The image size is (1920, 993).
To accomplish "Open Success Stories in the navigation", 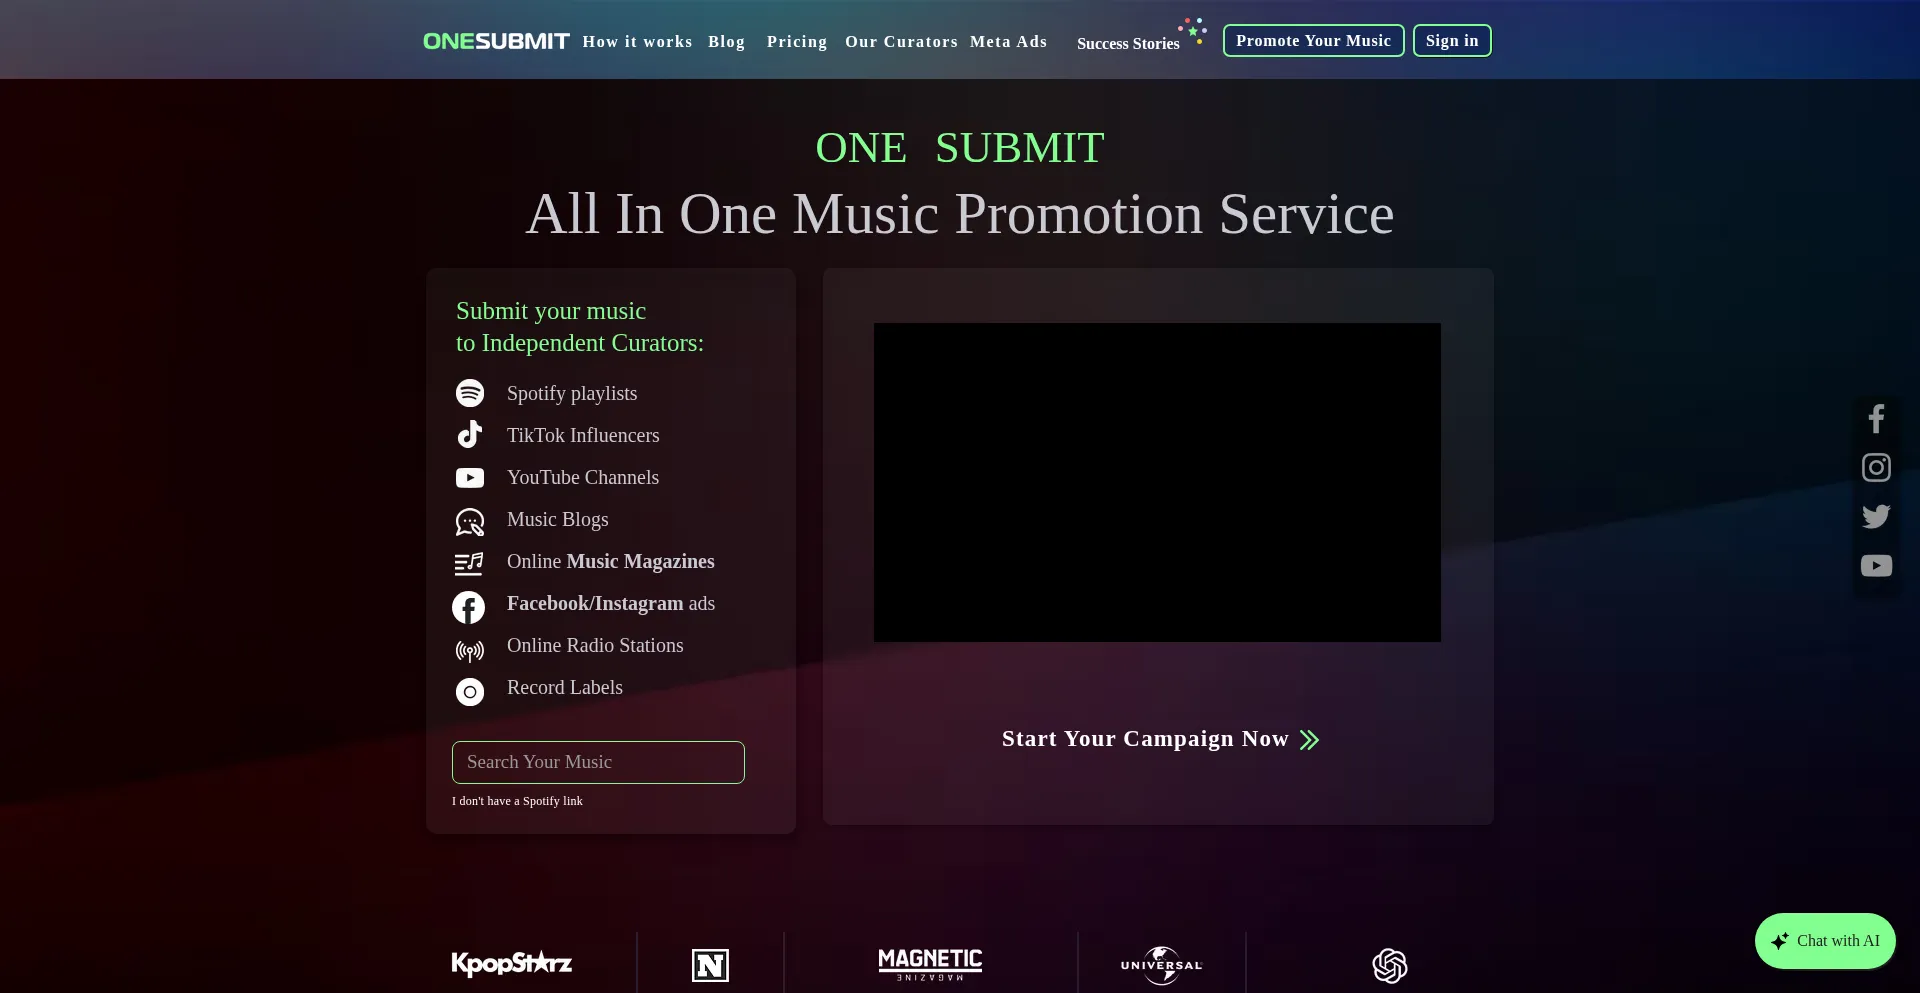I will pos(1128,44).
